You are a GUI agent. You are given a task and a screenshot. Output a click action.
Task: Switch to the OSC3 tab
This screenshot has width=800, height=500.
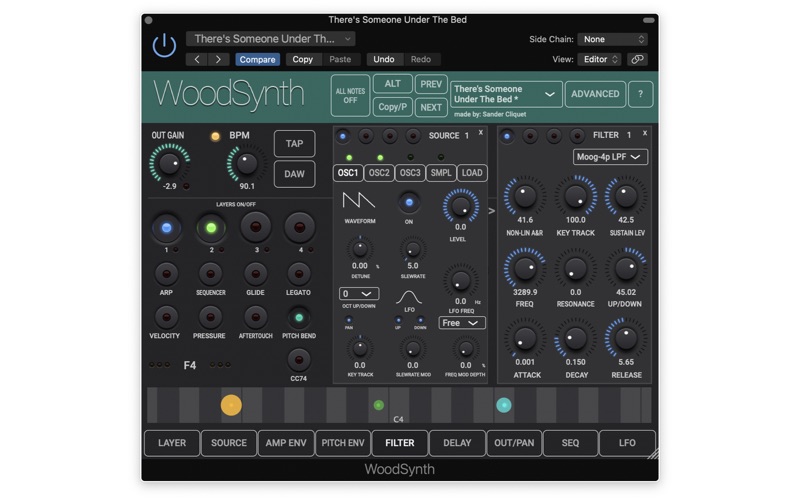tap(410, 173)
